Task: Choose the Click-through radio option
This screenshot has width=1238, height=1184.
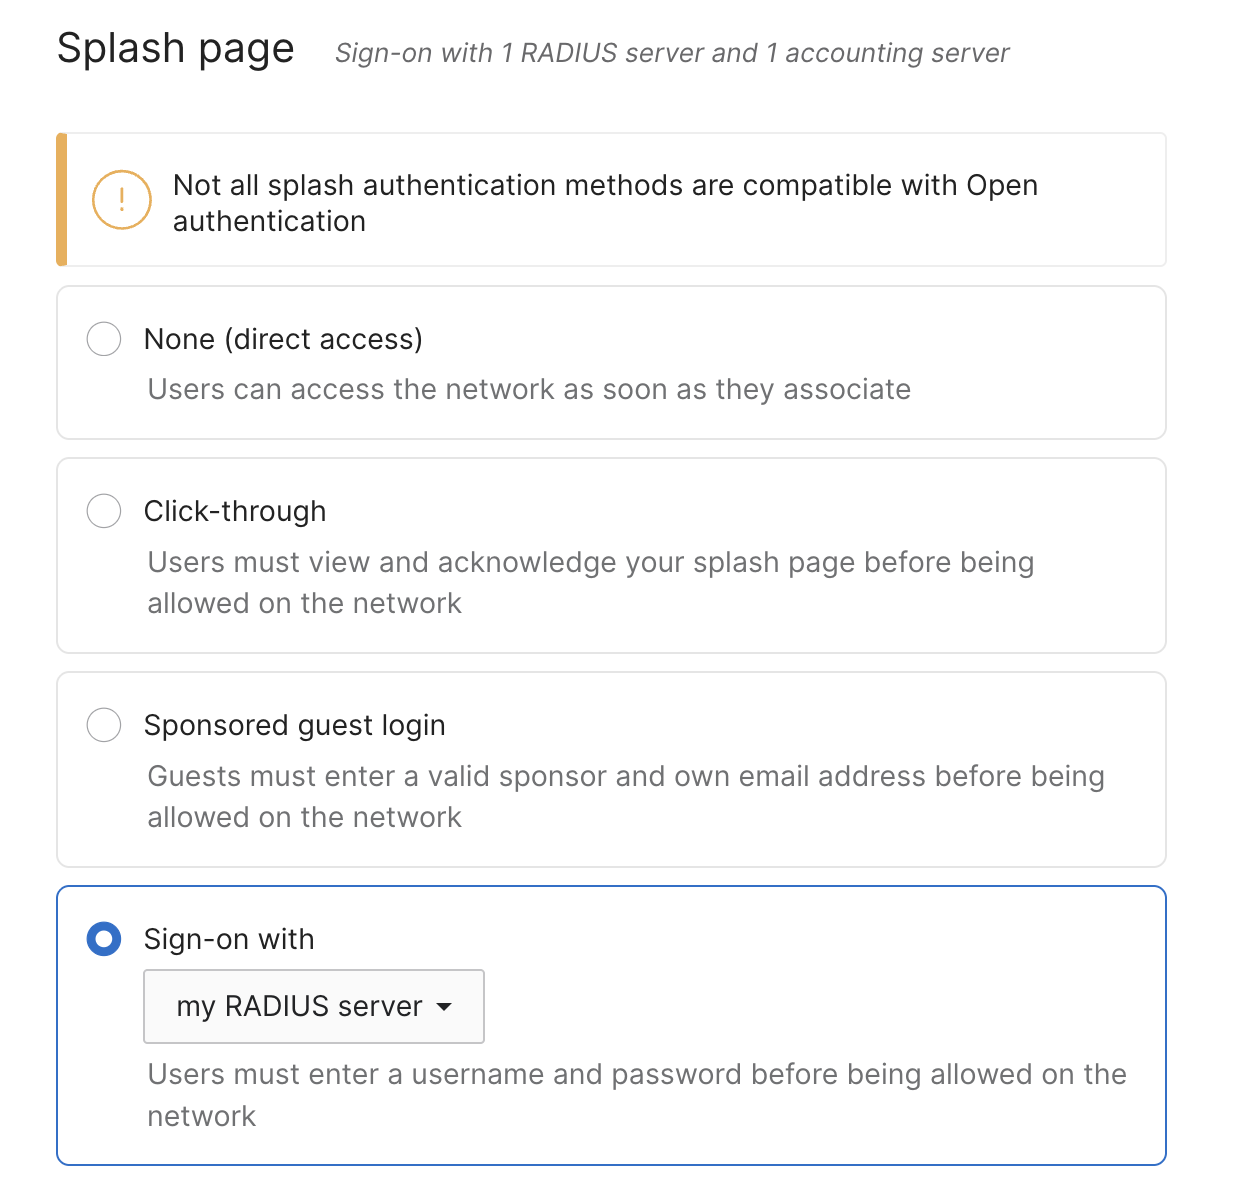Action: point(104,511)
